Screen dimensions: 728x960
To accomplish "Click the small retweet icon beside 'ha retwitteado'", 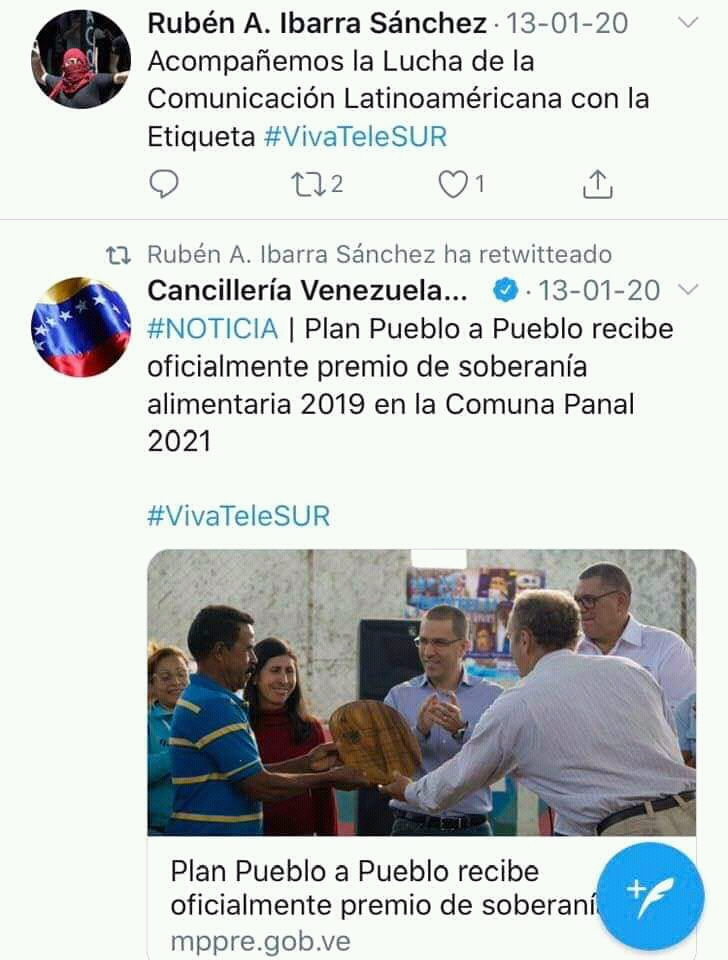I will (x=118, y=255).
